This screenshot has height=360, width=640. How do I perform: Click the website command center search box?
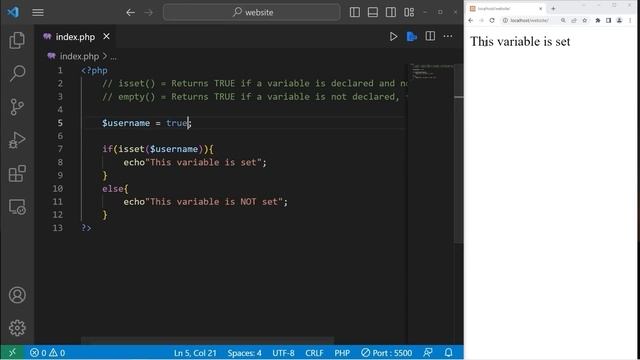pyautogui.click(x=251, y=12)
